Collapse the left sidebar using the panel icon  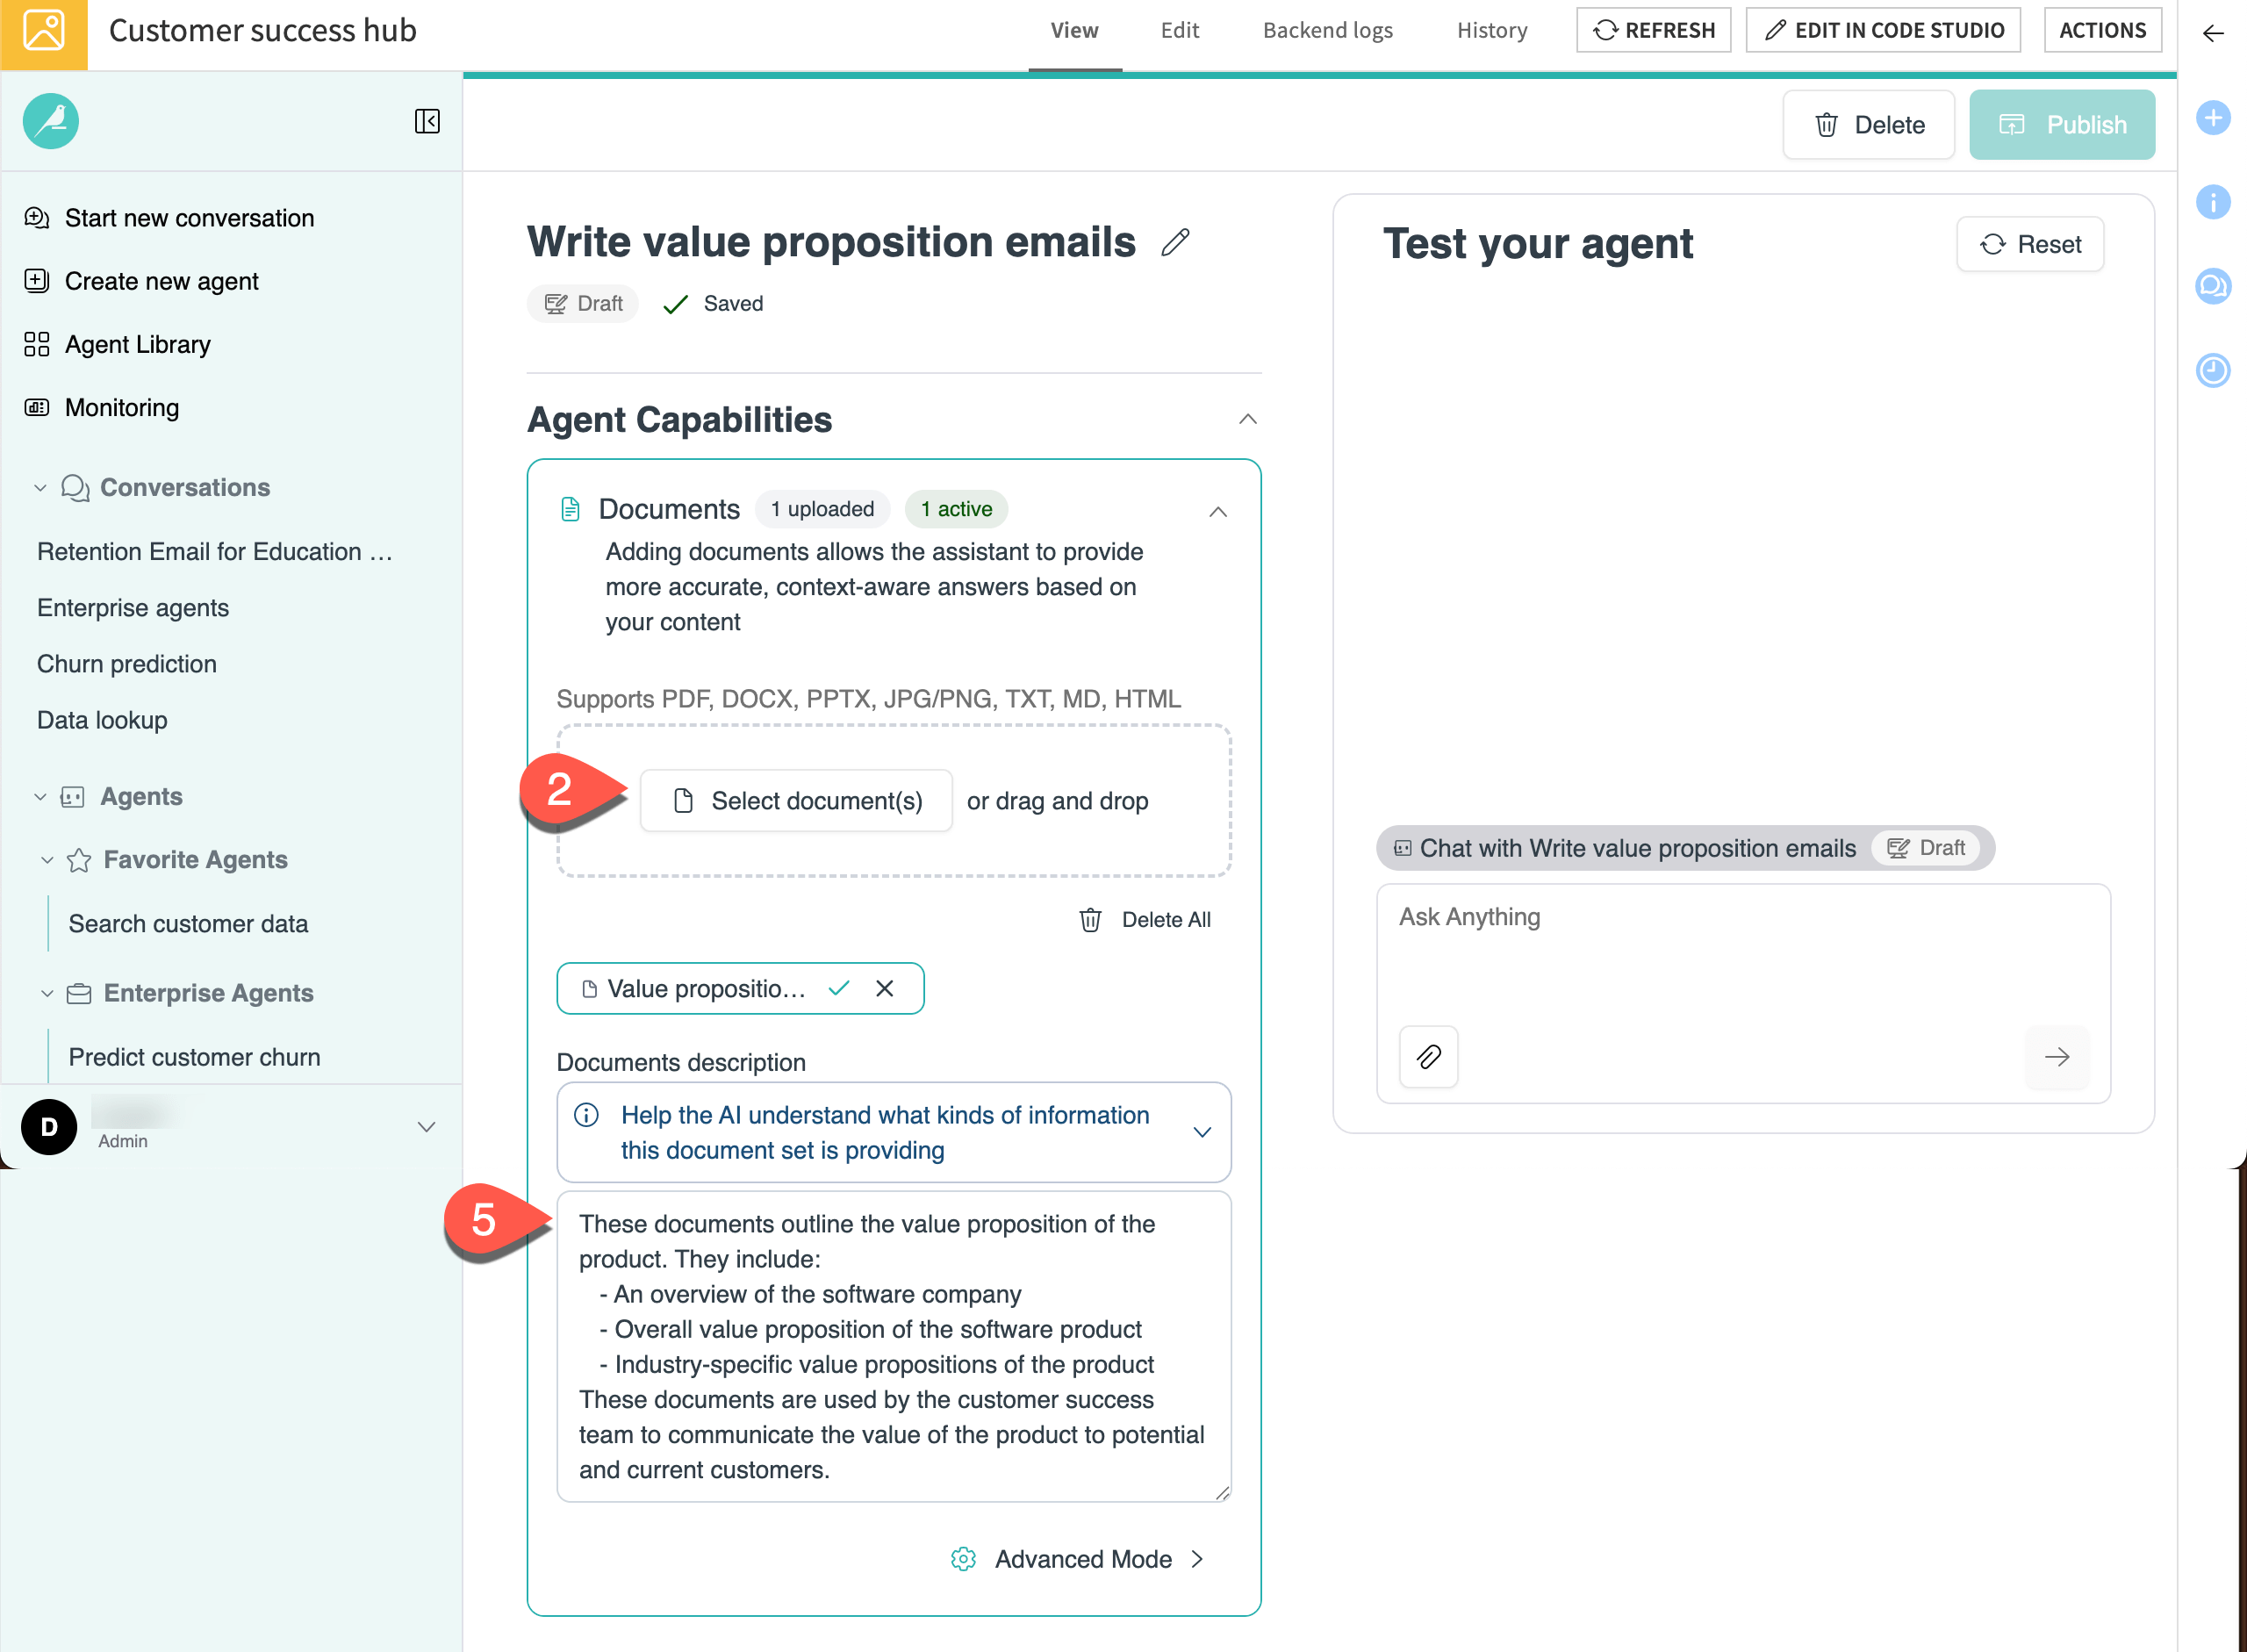(427, 121)
